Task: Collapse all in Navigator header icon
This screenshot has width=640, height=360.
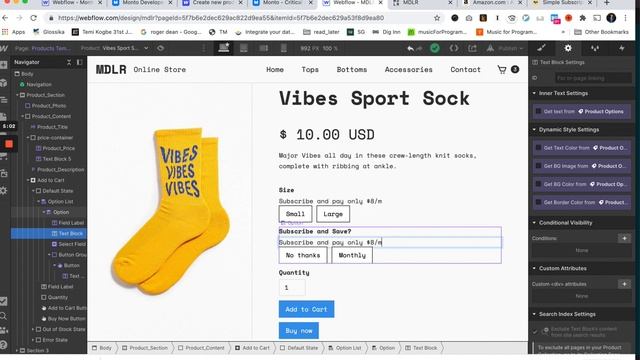Action: pos(69,62)
